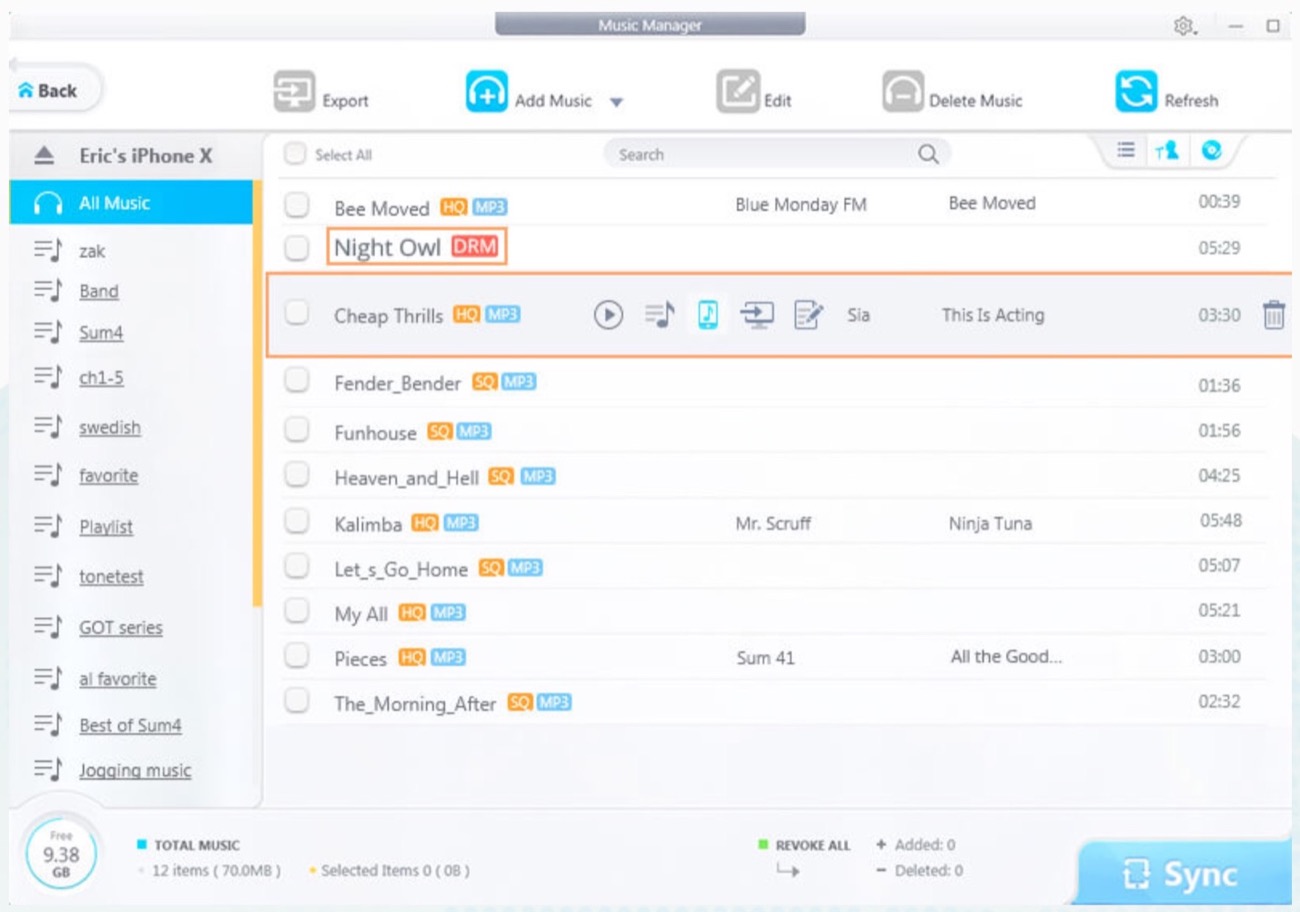Click the Sync button
The width and height of the screenshot is (1300, 912).
(x=1186, y=874)
